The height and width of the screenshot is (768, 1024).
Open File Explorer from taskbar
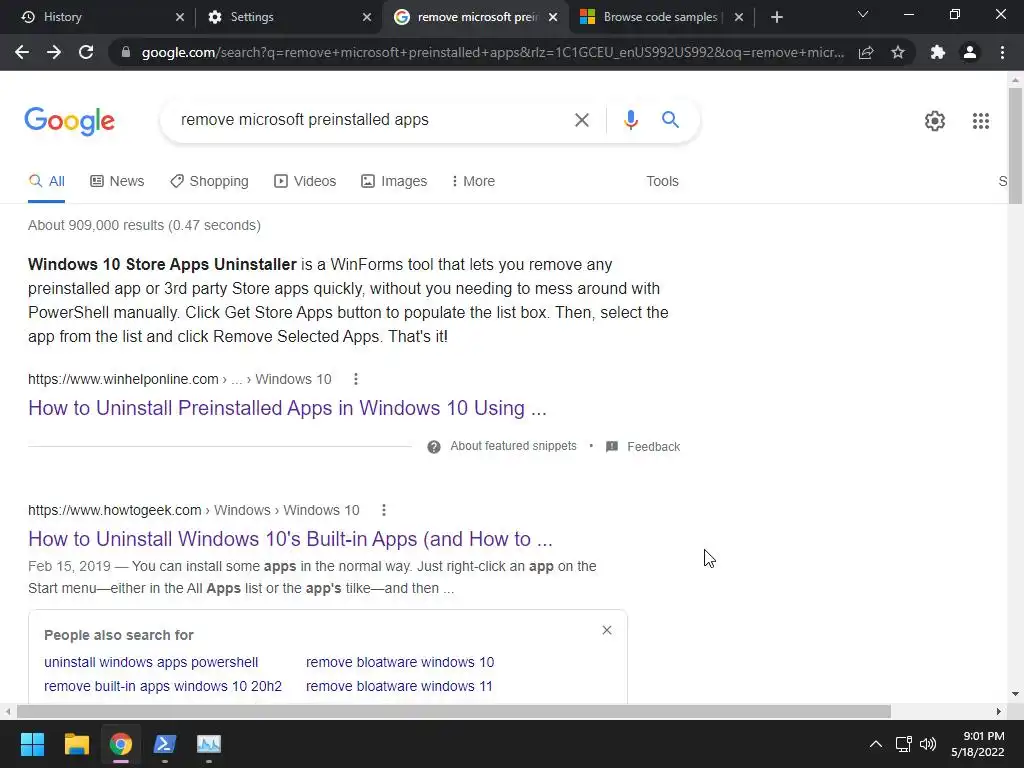[x=76, y=744]
